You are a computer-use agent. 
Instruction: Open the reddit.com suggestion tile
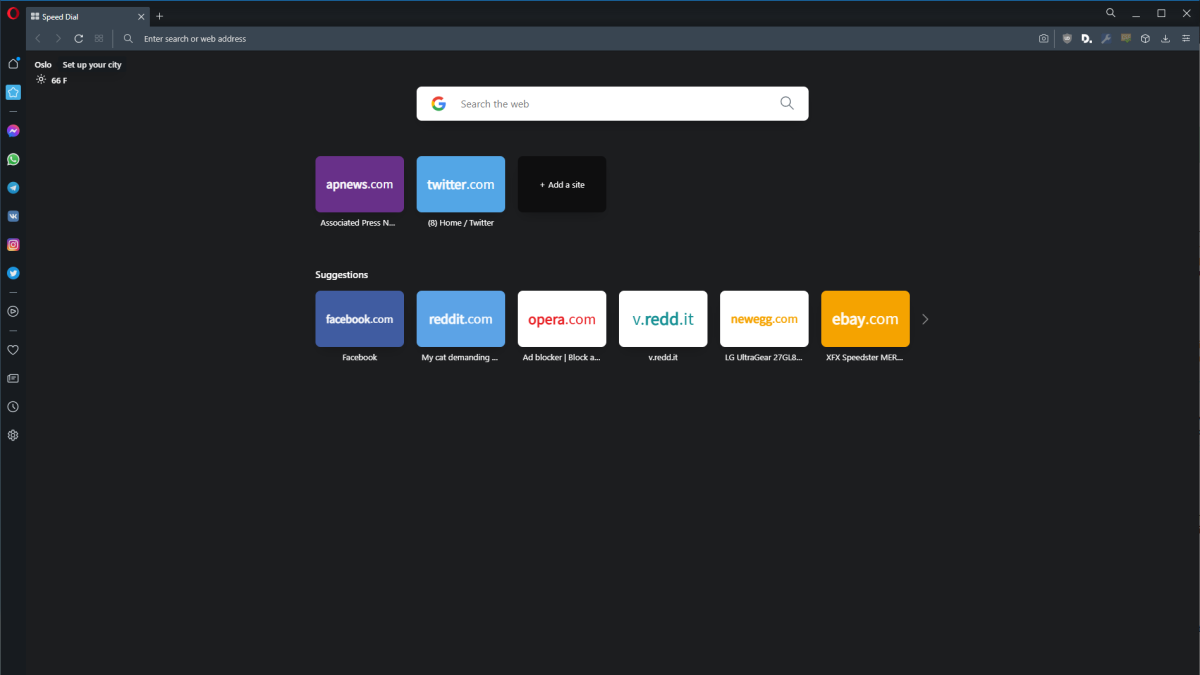coord(461,319)
